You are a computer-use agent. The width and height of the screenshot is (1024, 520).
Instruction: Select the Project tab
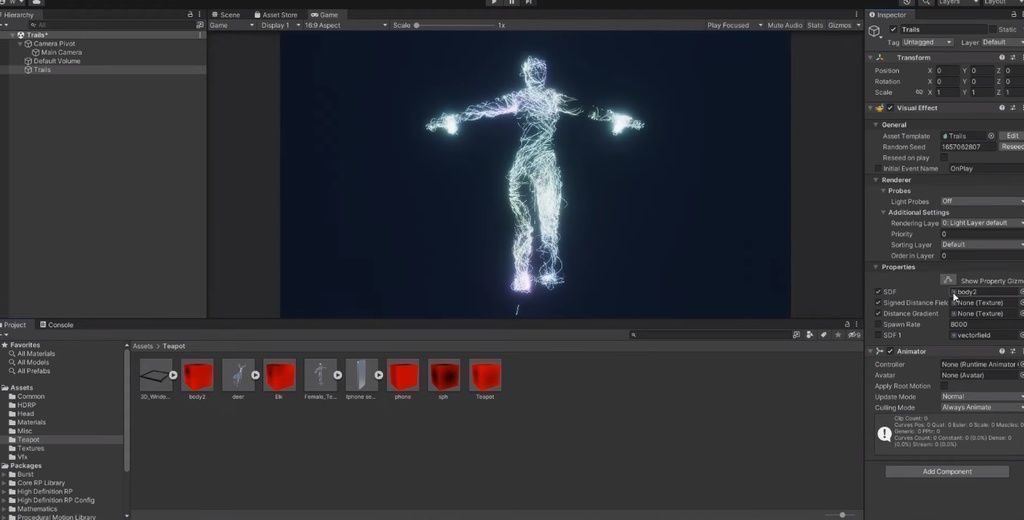coord(15,325)
